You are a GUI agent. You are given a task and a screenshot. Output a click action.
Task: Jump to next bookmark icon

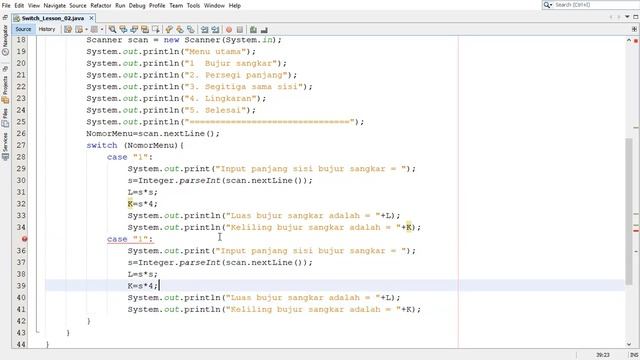pos(180,29)
